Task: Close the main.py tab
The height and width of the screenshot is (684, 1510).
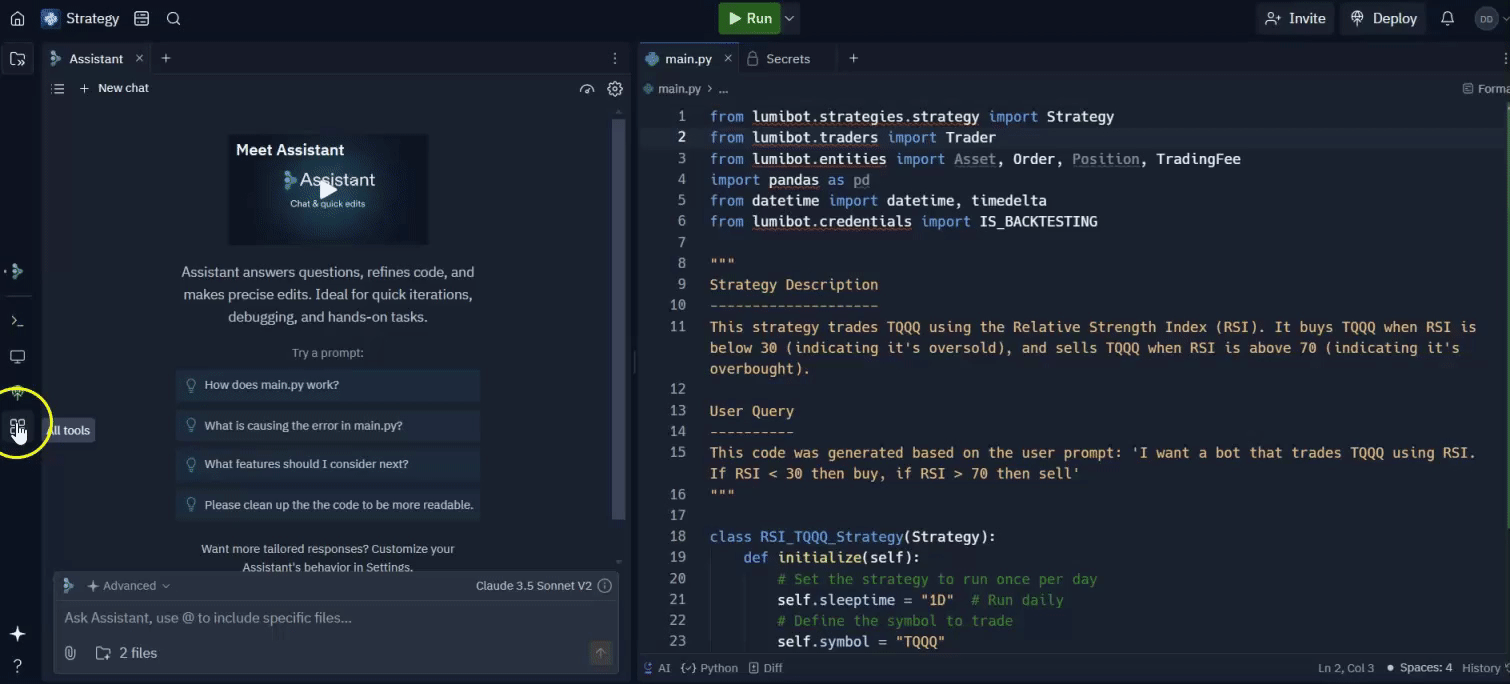Action: (728, 59)
